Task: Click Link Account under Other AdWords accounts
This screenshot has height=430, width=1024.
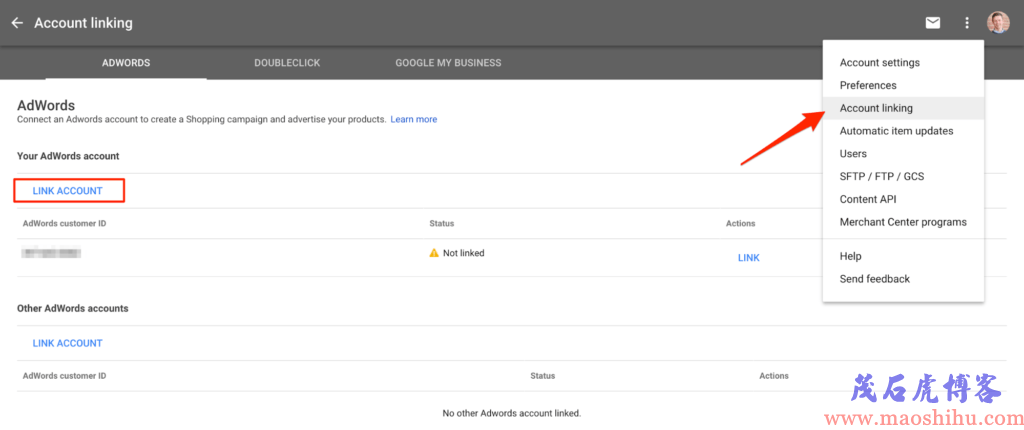Action: point(68,343)
